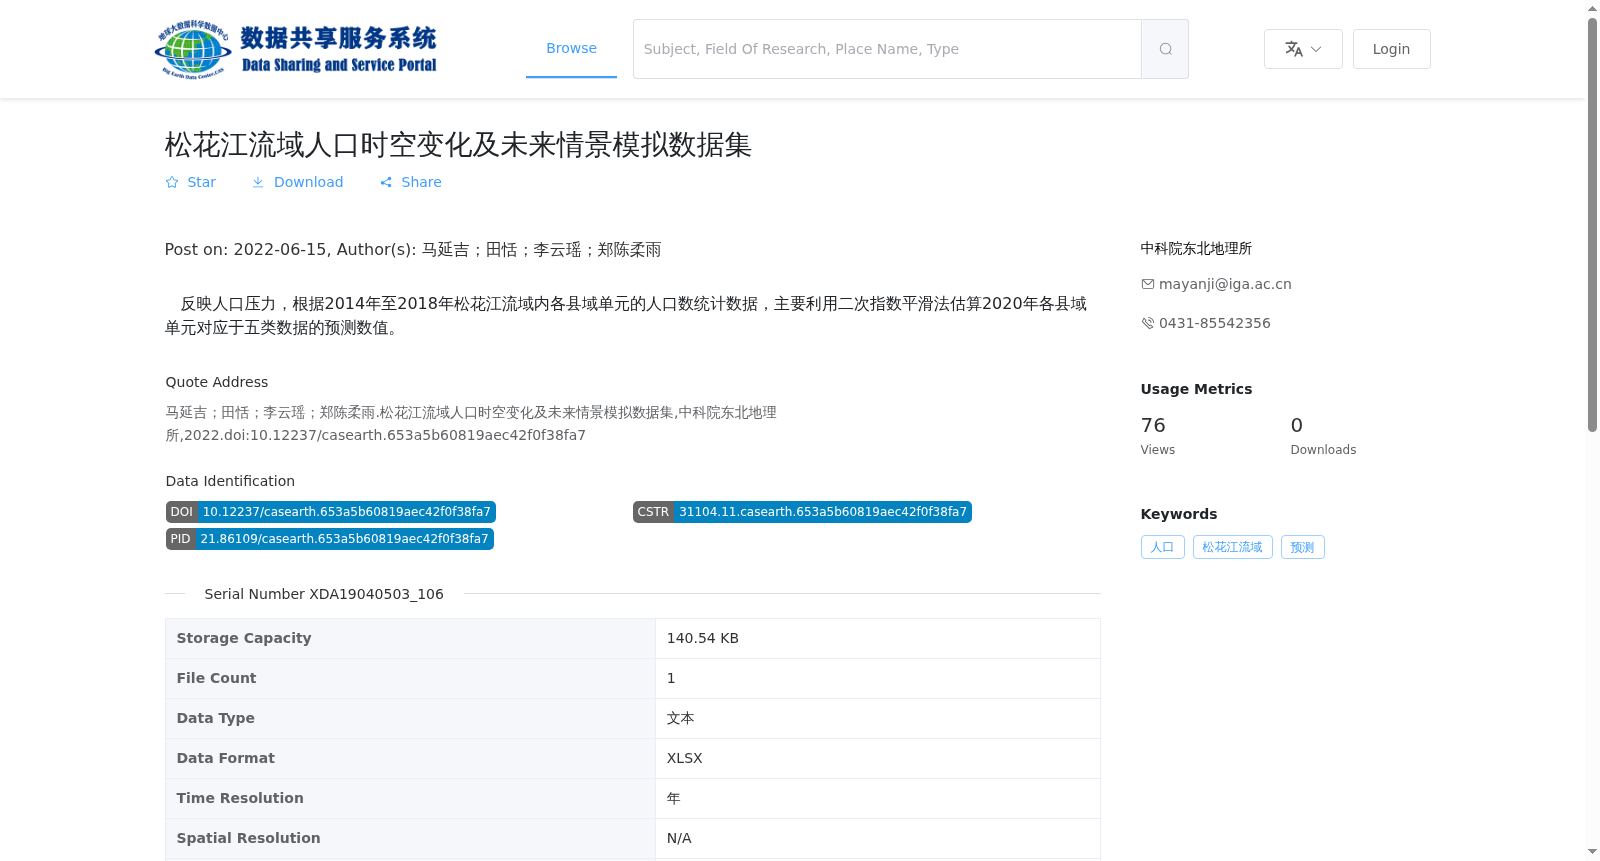1600x861 pixels.
Task: Click the XLSX data format value
Action: click(685, 758)
